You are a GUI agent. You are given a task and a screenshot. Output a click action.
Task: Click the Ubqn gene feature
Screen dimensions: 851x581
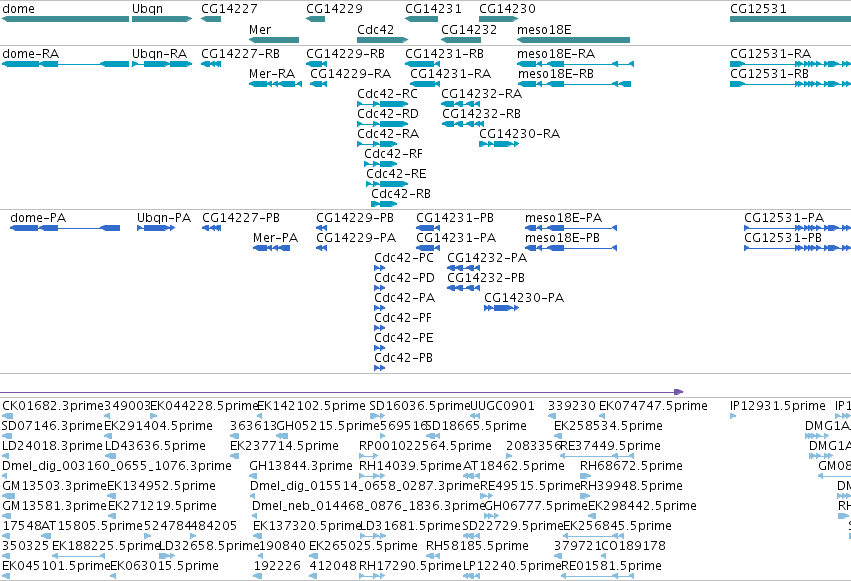(162, 19)
